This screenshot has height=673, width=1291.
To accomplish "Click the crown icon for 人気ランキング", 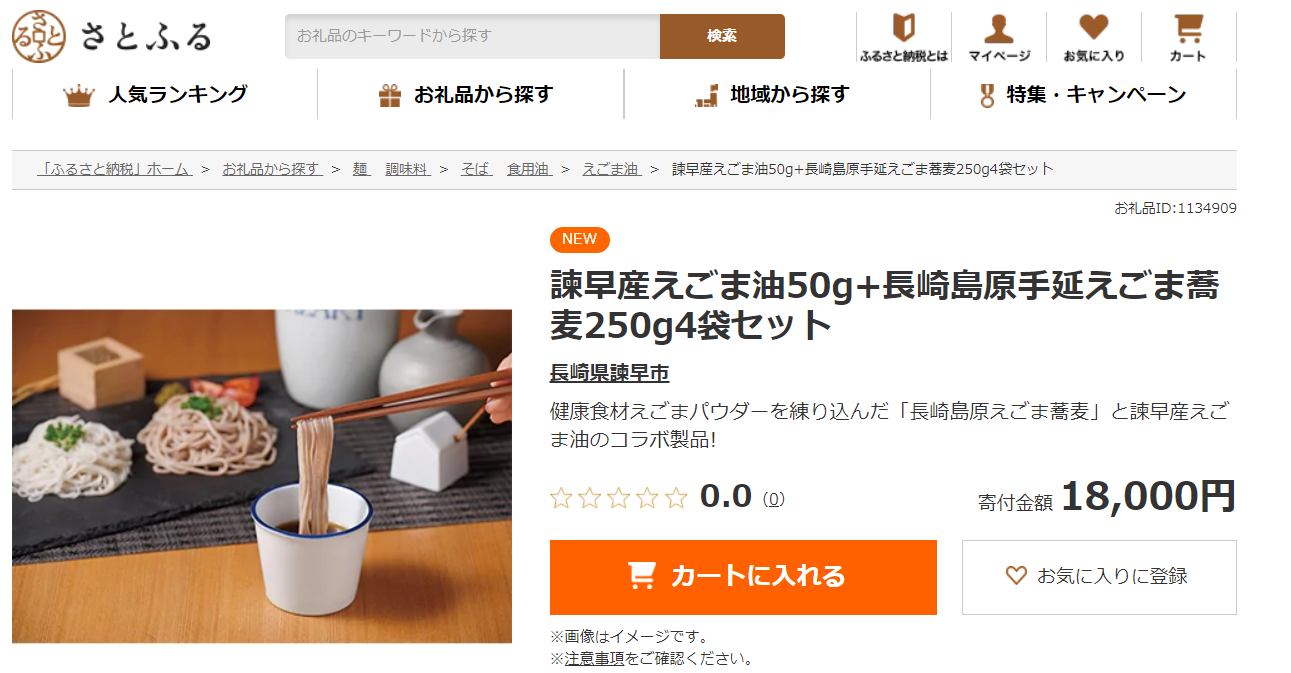I will point(79,96).
